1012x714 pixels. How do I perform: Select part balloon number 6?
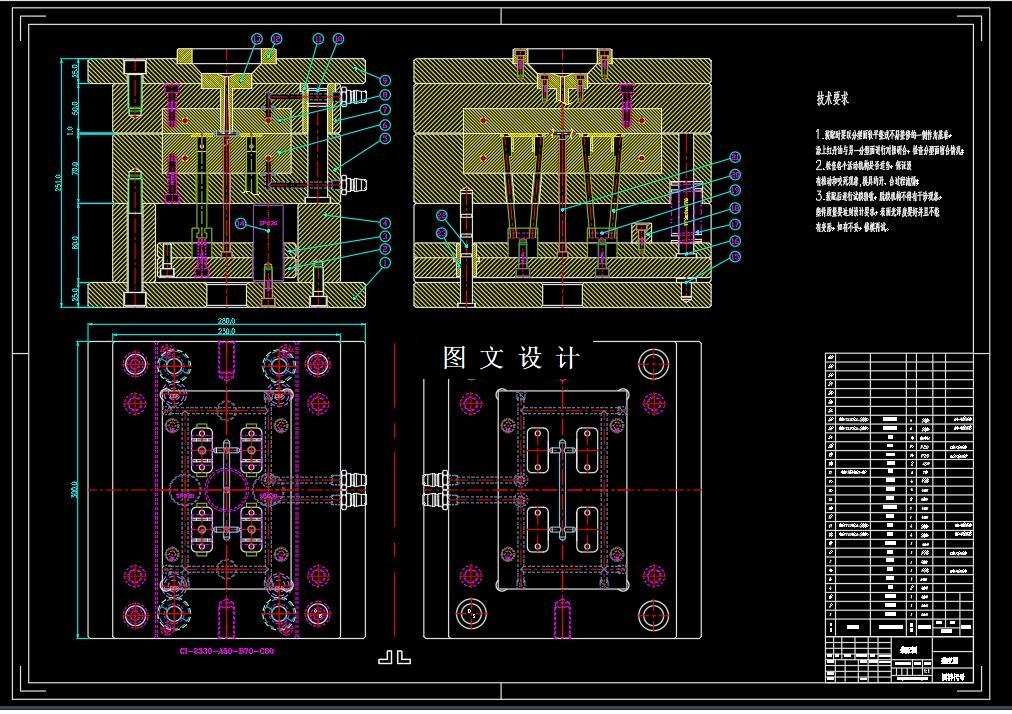tap(385, 125)
